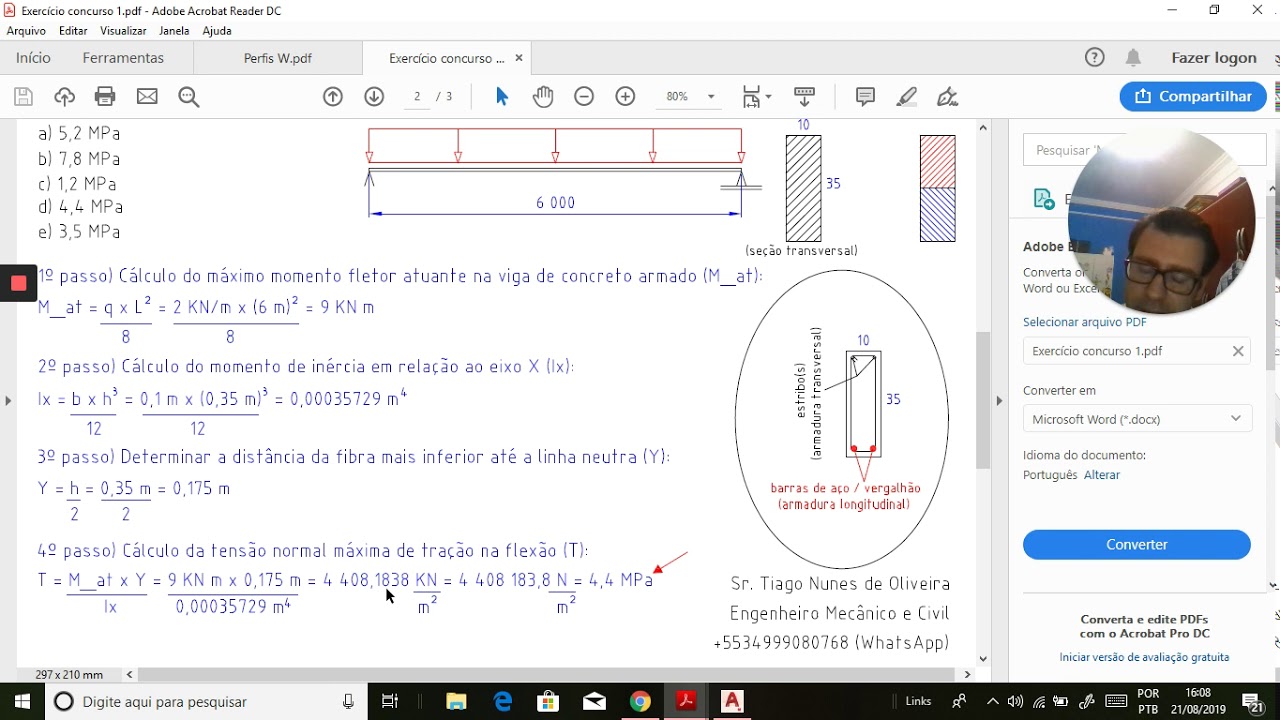The width and height of the screenshot is (1280, 720).
Task: Click Selecionar arquivo PDF link
Action: point(1085,322)
